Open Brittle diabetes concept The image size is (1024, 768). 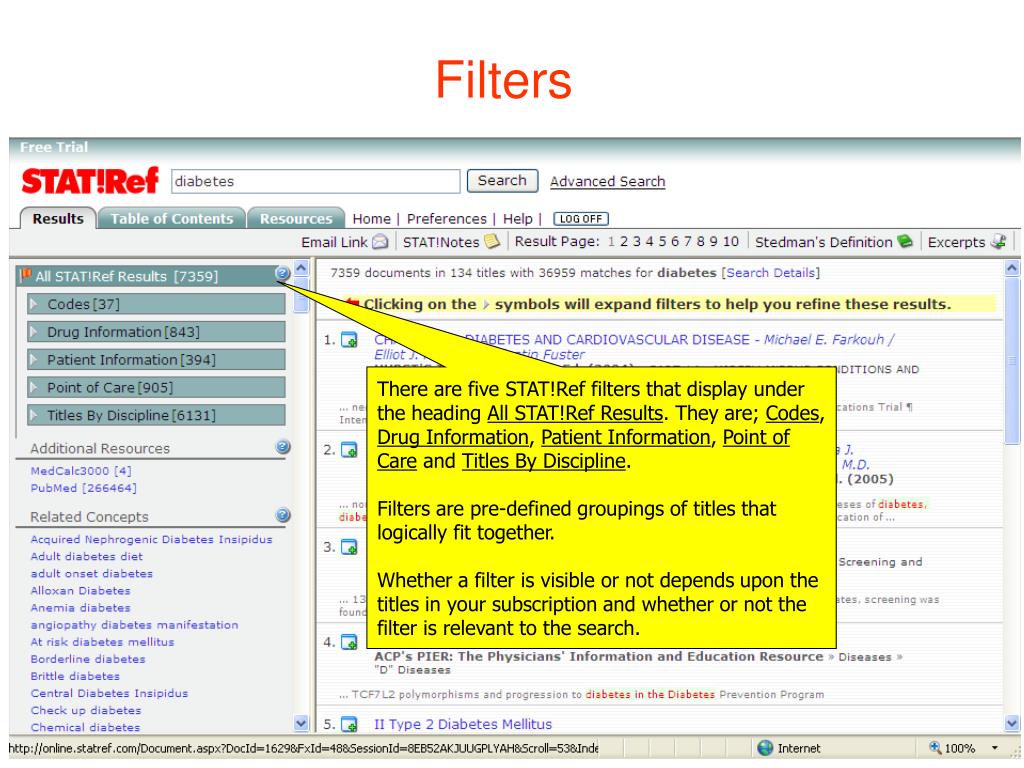click(75, 676)
